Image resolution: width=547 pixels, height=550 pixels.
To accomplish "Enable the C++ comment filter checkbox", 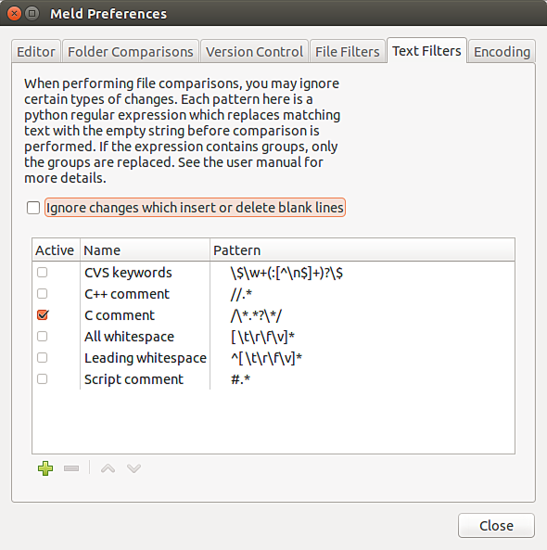I will [42, 294].
